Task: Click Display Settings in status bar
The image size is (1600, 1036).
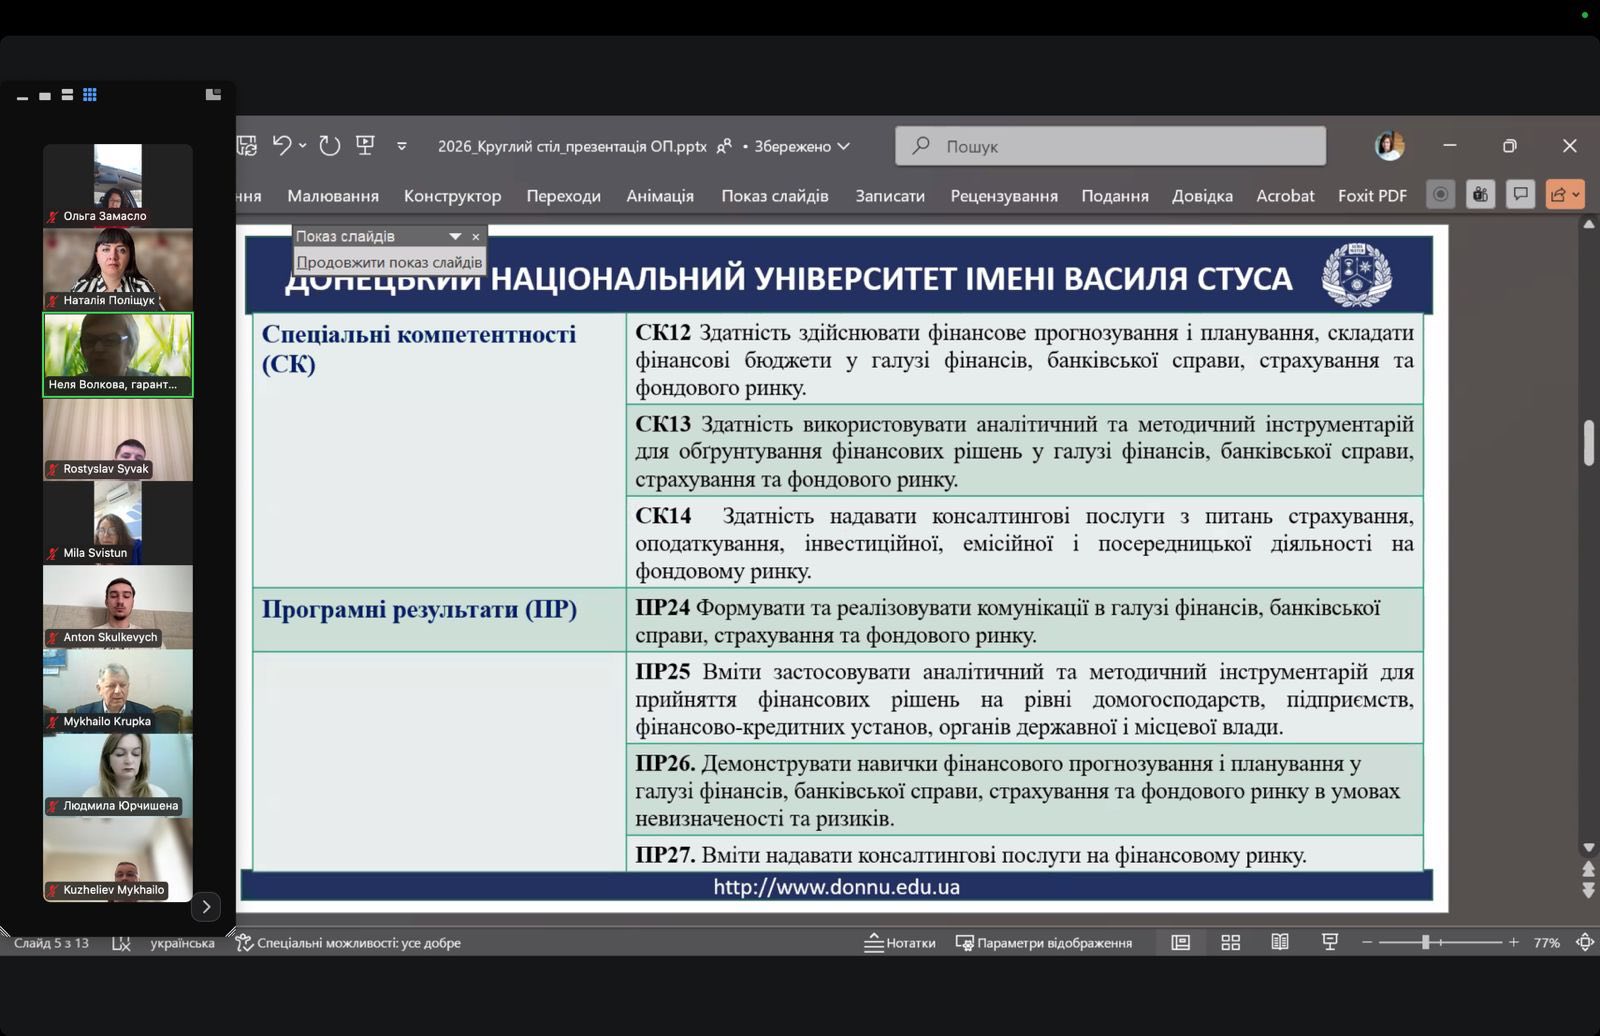Action: coord(1044,943)
